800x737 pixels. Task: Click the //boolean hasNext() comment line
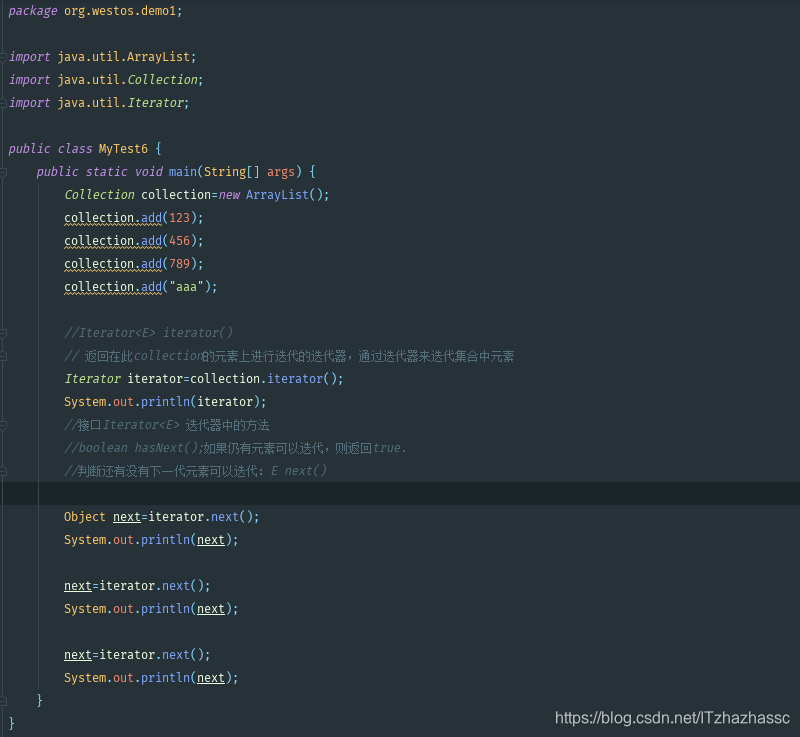click(236, 448)
